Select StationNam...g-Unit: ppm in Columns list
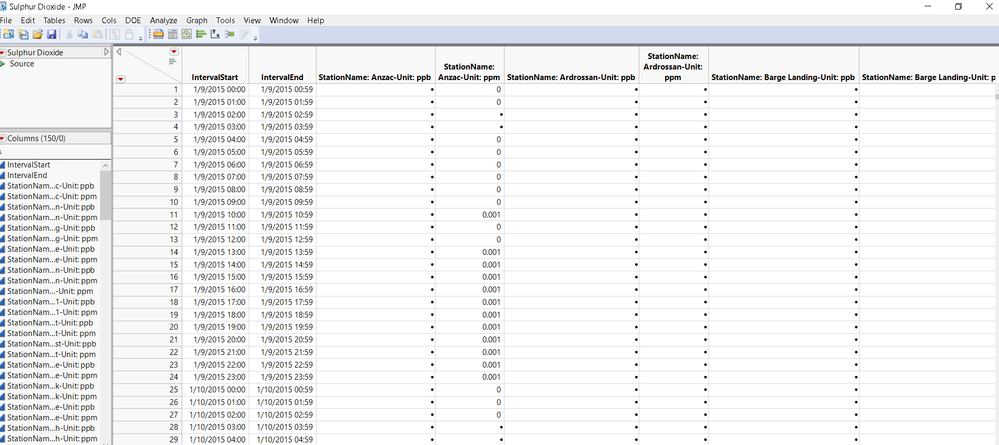The height and width of the screenshot is (445, 999). point(52,238)
